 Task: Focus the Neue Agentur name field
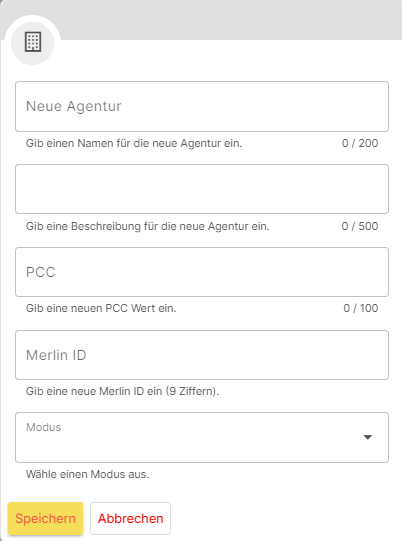pyautogui.click(x=202, y=106)
